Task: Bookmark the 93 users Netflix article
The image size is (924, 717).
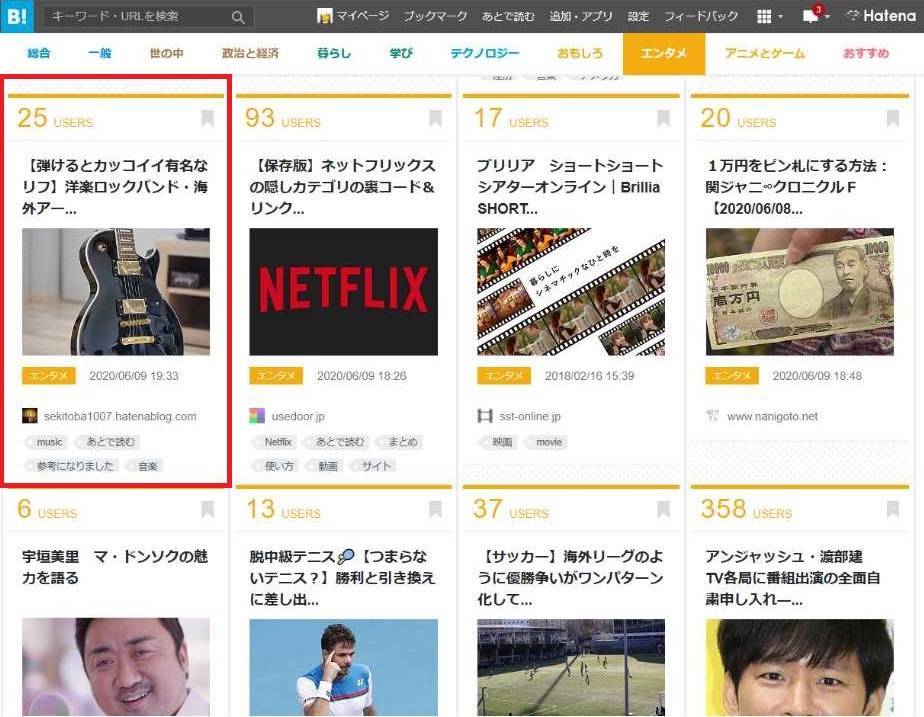Action: pyautogui.click(x=435, y=118)
